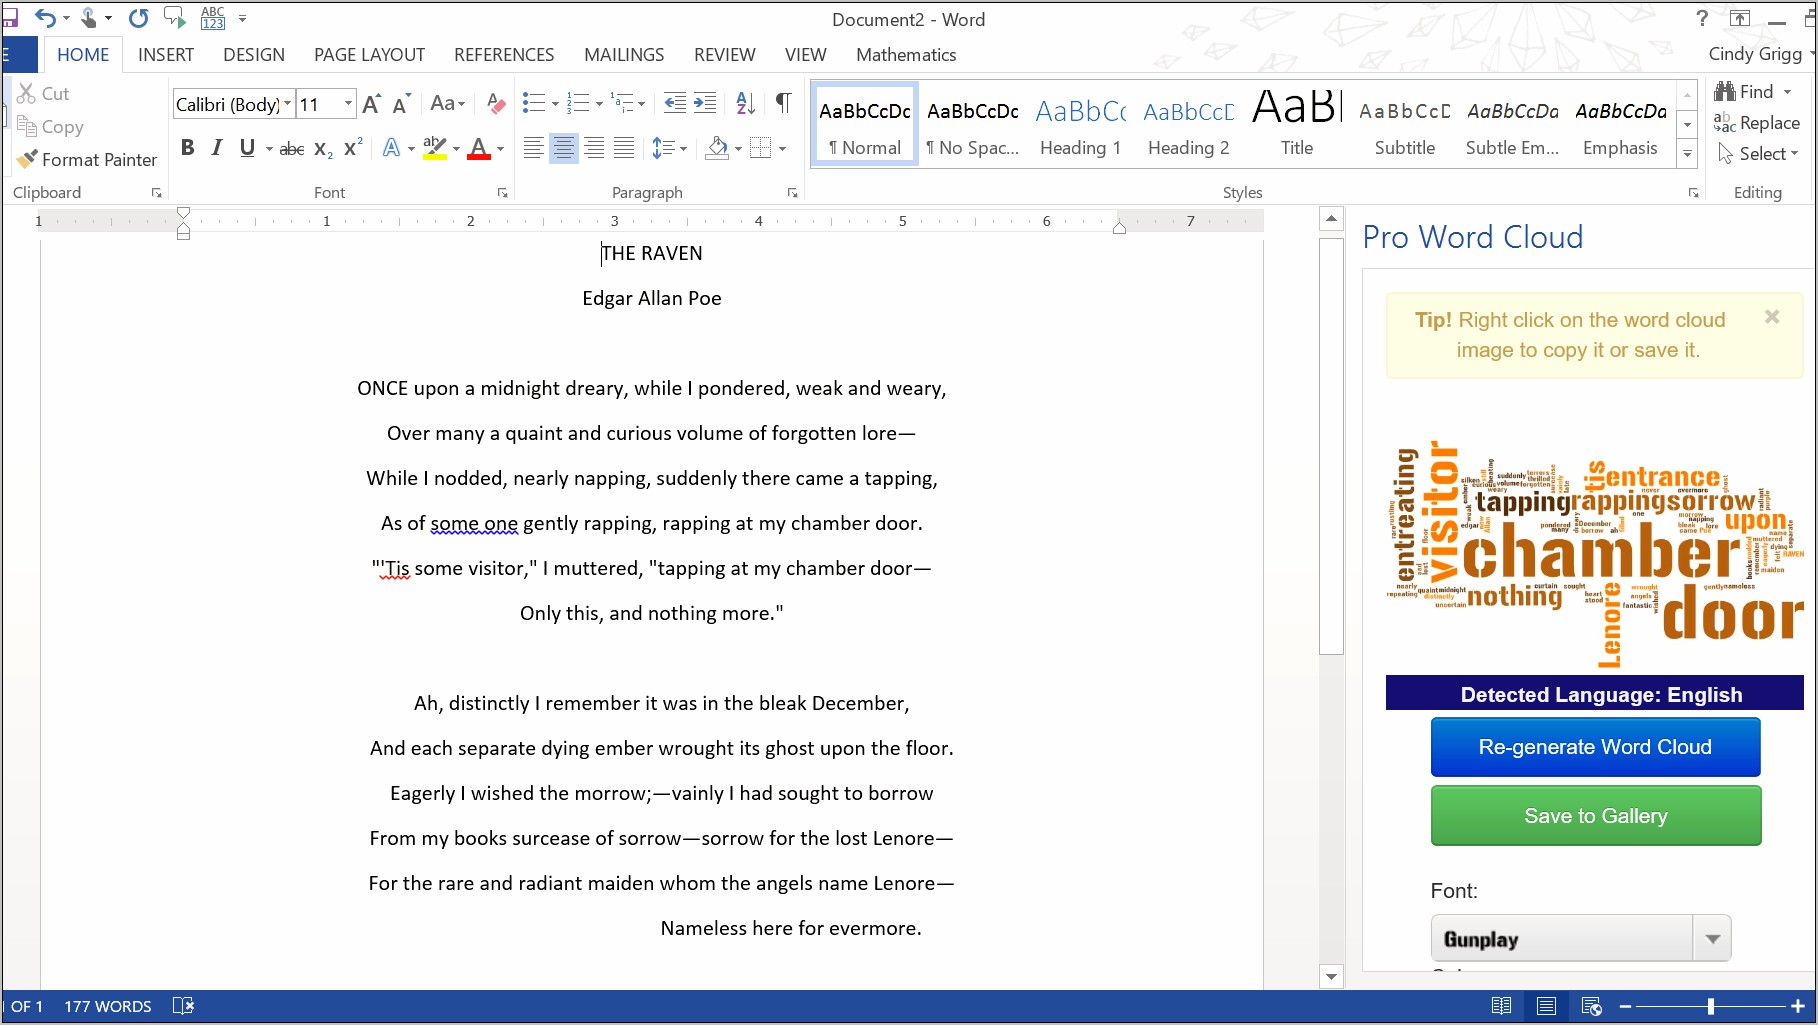This screenshot has height=1025, width=1818.
Task: Open the INSERT ribbon tab
Action: click(x=166, y=55)
